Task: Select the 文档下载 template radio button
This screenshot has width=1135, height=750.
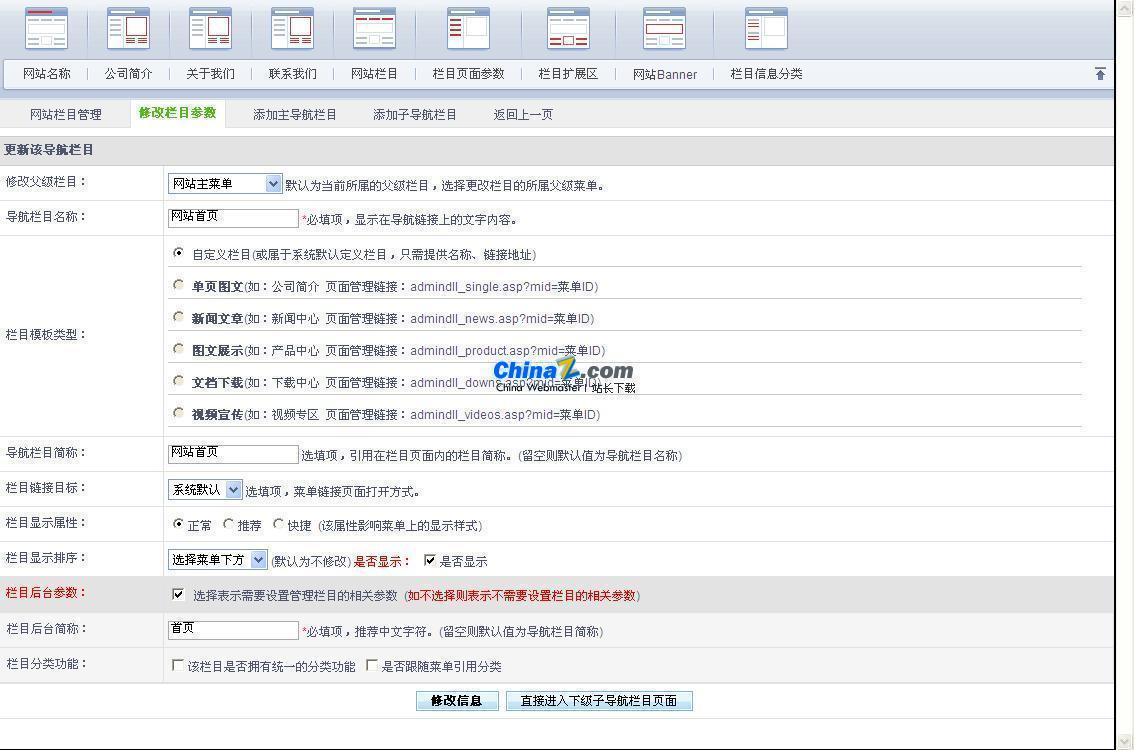Action: coord(178,380)
